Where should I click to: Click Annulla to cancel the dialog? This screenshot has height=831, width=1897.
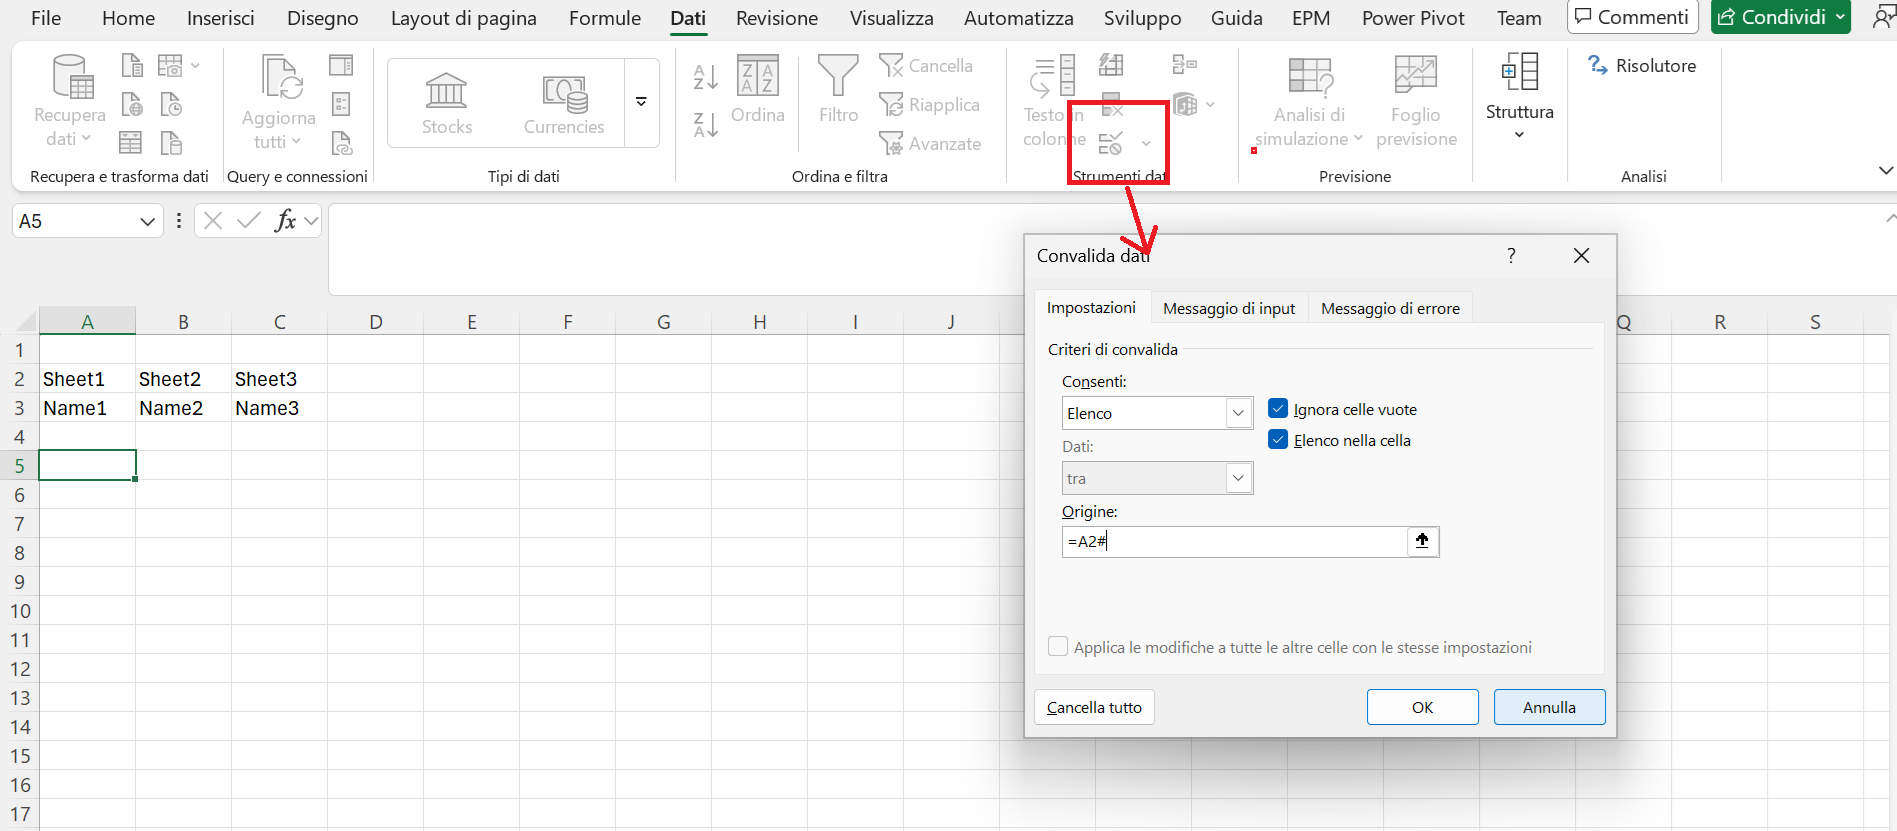[1549, 707]
